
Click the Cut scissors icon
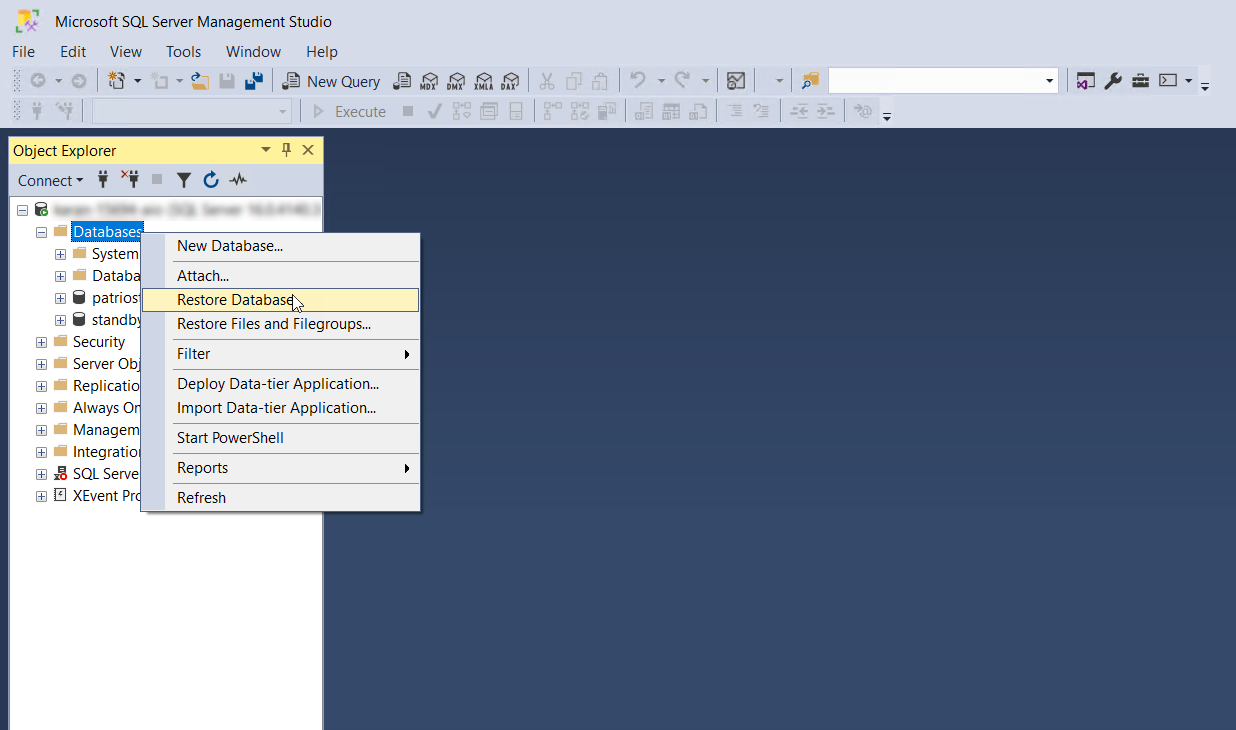click(x=547, y=81)
